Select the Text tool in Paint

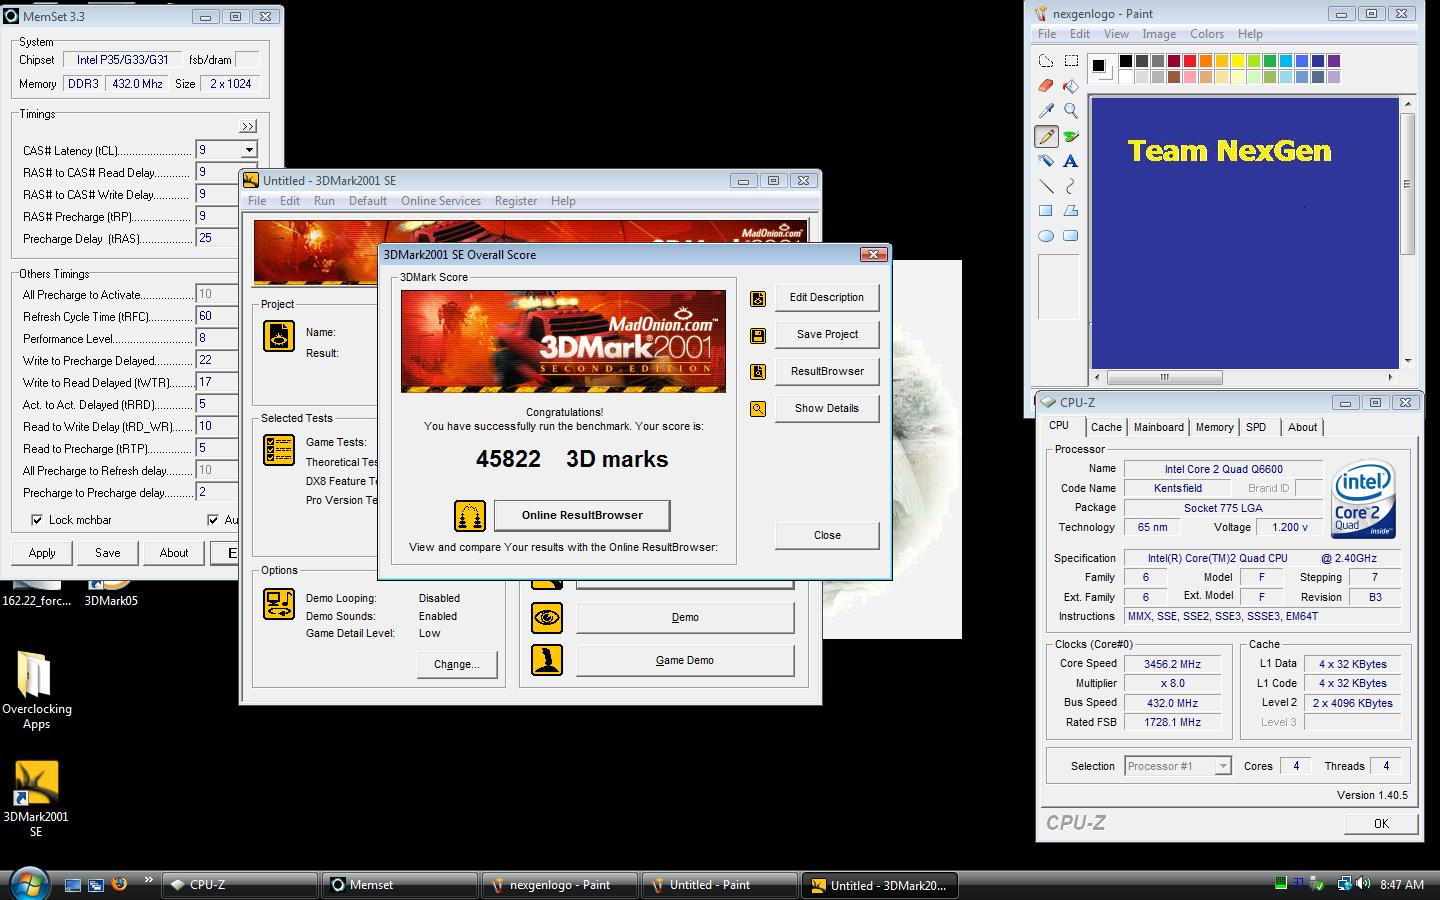[1071, 161]
